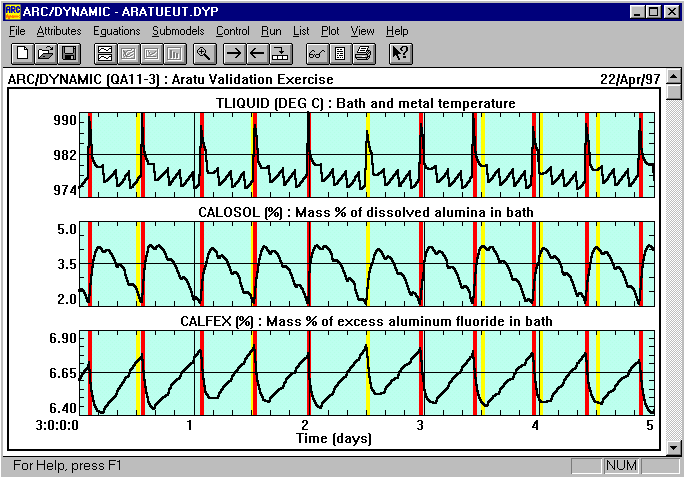Open the Run menu
684x477 pixels.
click(x=271, y=31)
